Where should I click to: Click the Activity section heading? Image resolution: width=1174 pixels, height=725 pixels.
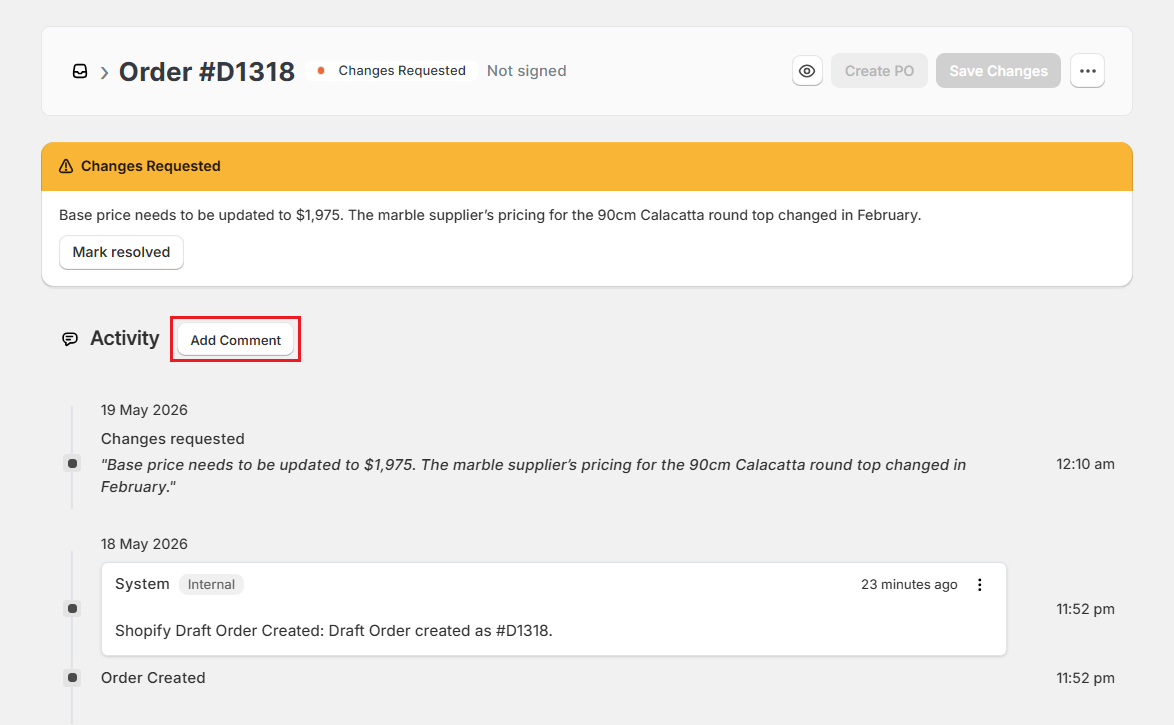(125, 339)
